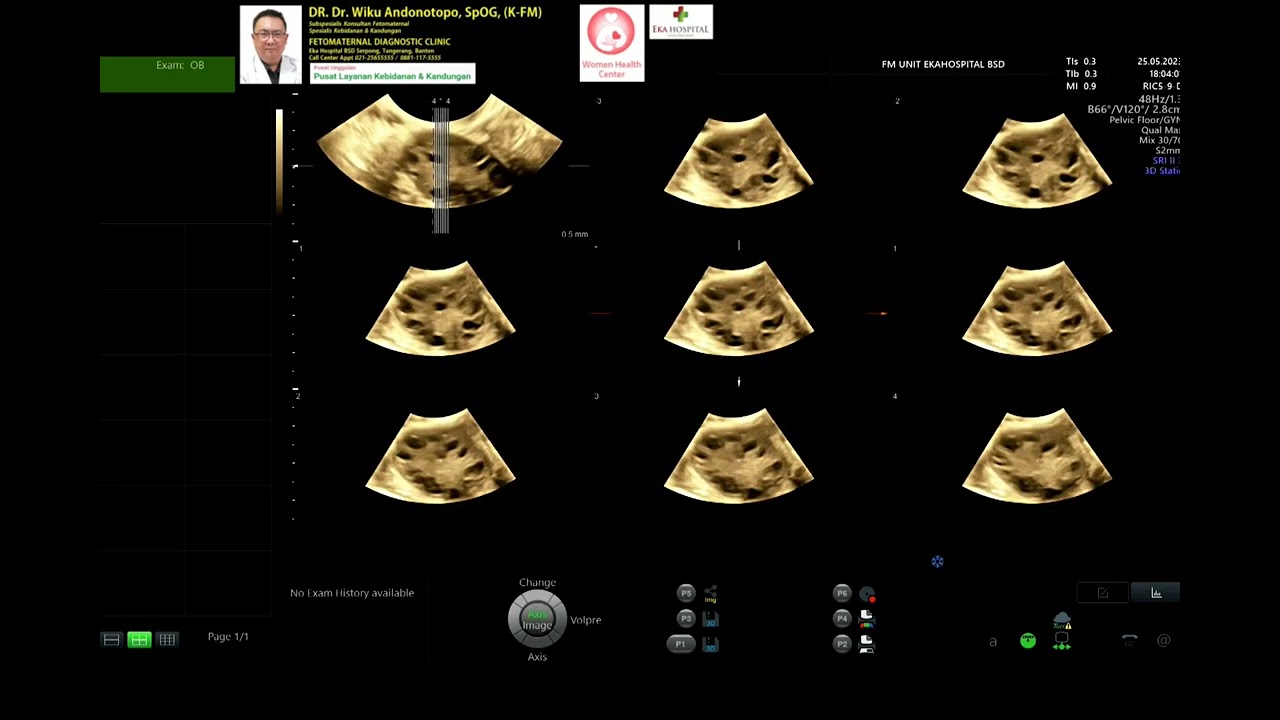1280x720 pixels.
Task: Click the green network connection icon
Action: pos(1062,642)
